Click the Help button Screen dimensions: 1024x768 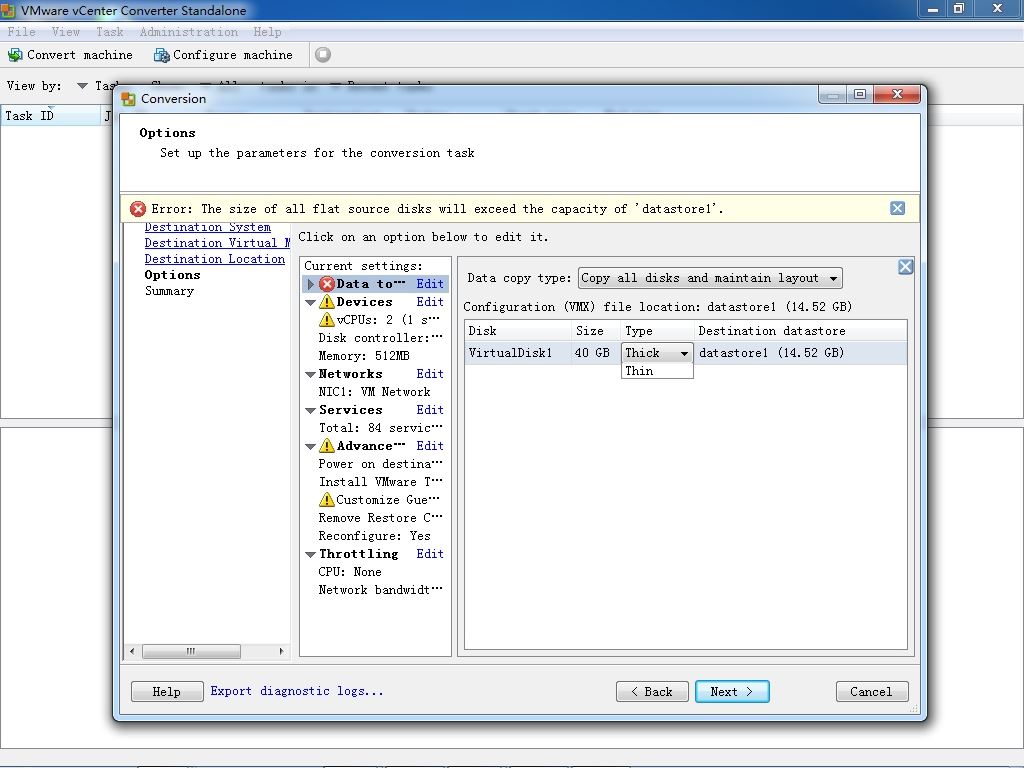pyautogui.click(x=167, y=692)
